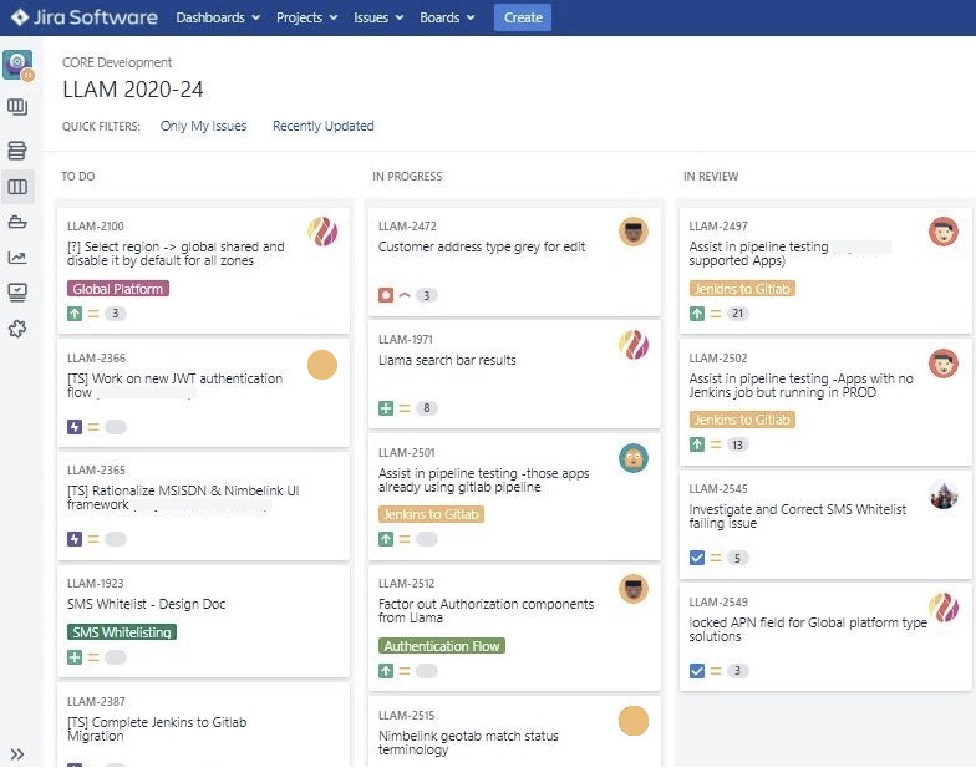Click the teal avatar on LLAM-2501
Viewport: 976px width, 768px height.
634,458
